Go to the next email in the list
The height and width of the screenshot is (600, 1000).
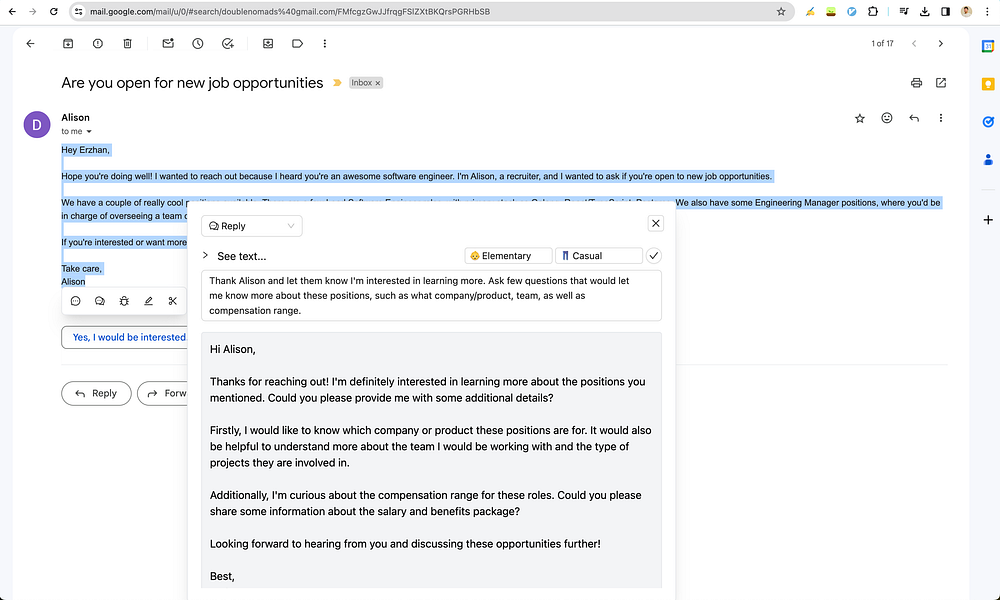pos(941,44)
